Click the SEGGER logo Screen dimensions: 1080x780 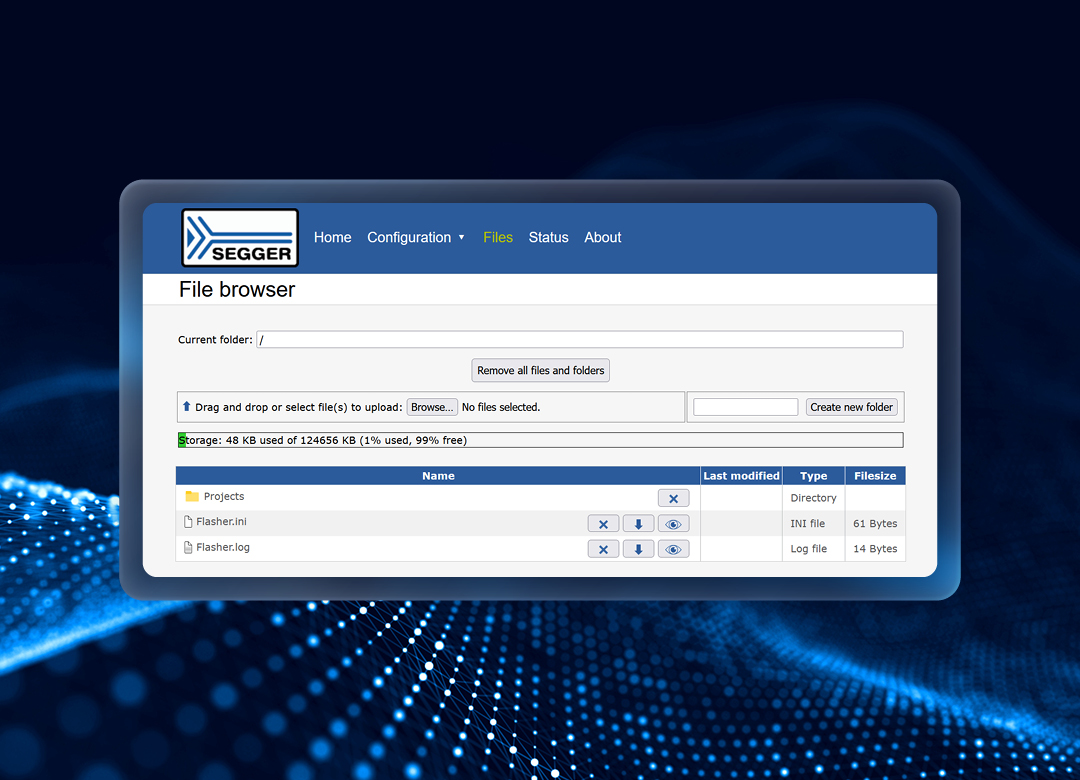(x=240, y=238)
